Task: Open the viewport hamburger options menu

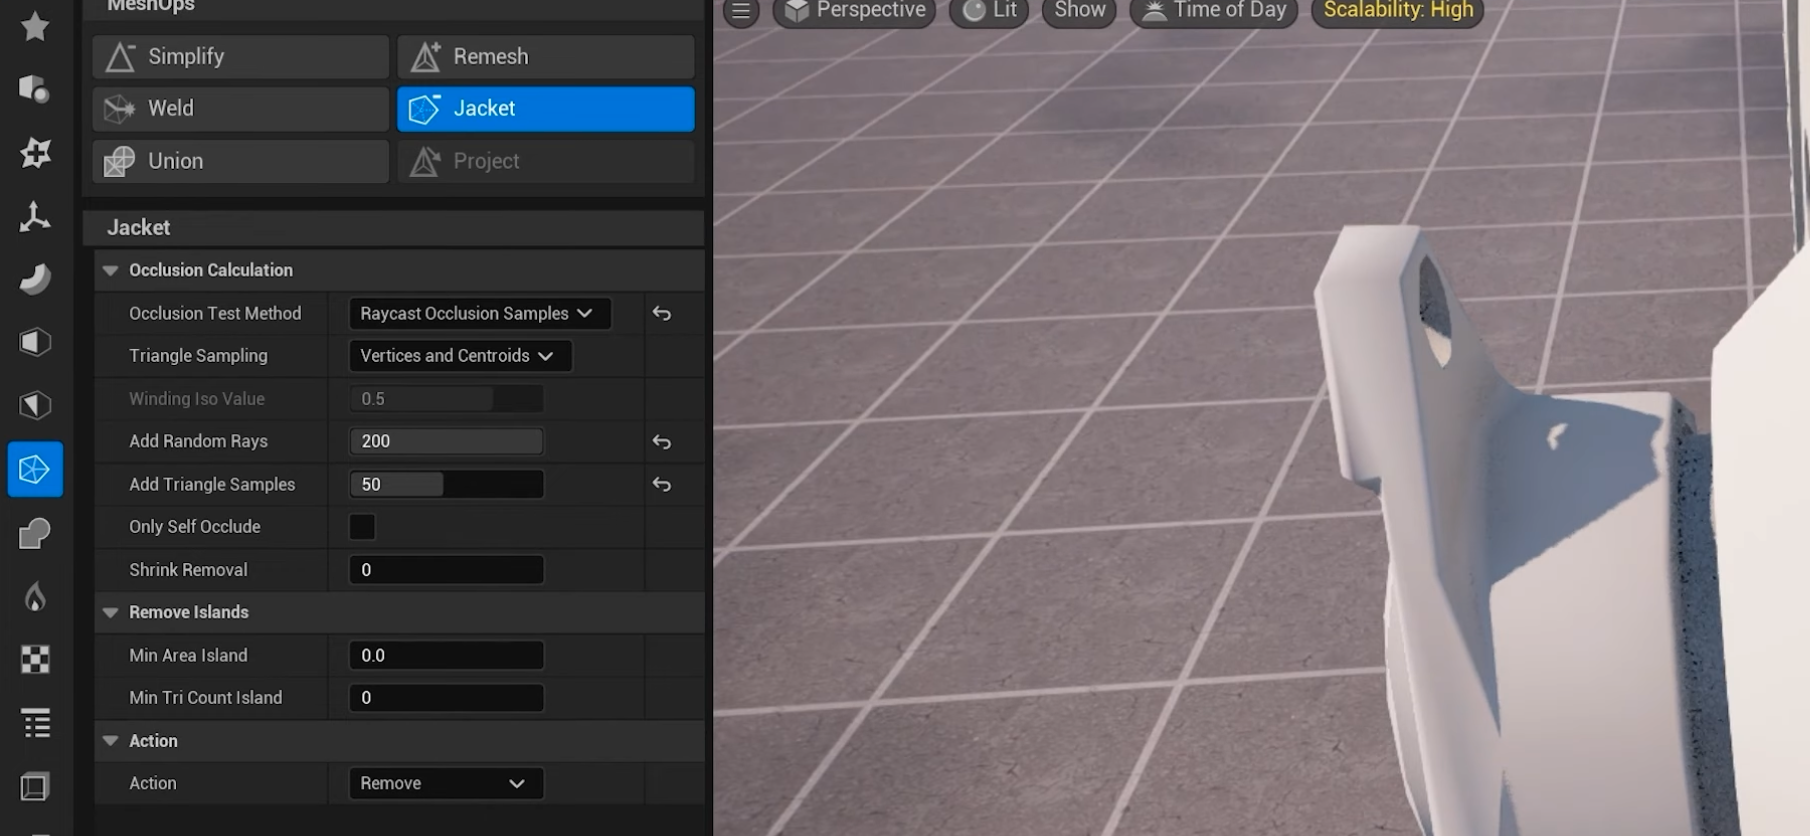Action: [741, 11]
